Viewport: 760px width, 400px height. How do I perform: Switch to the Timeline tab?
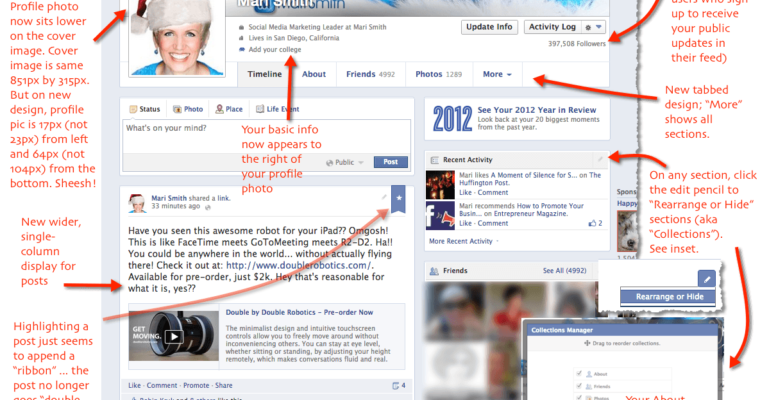coord(264,74)
